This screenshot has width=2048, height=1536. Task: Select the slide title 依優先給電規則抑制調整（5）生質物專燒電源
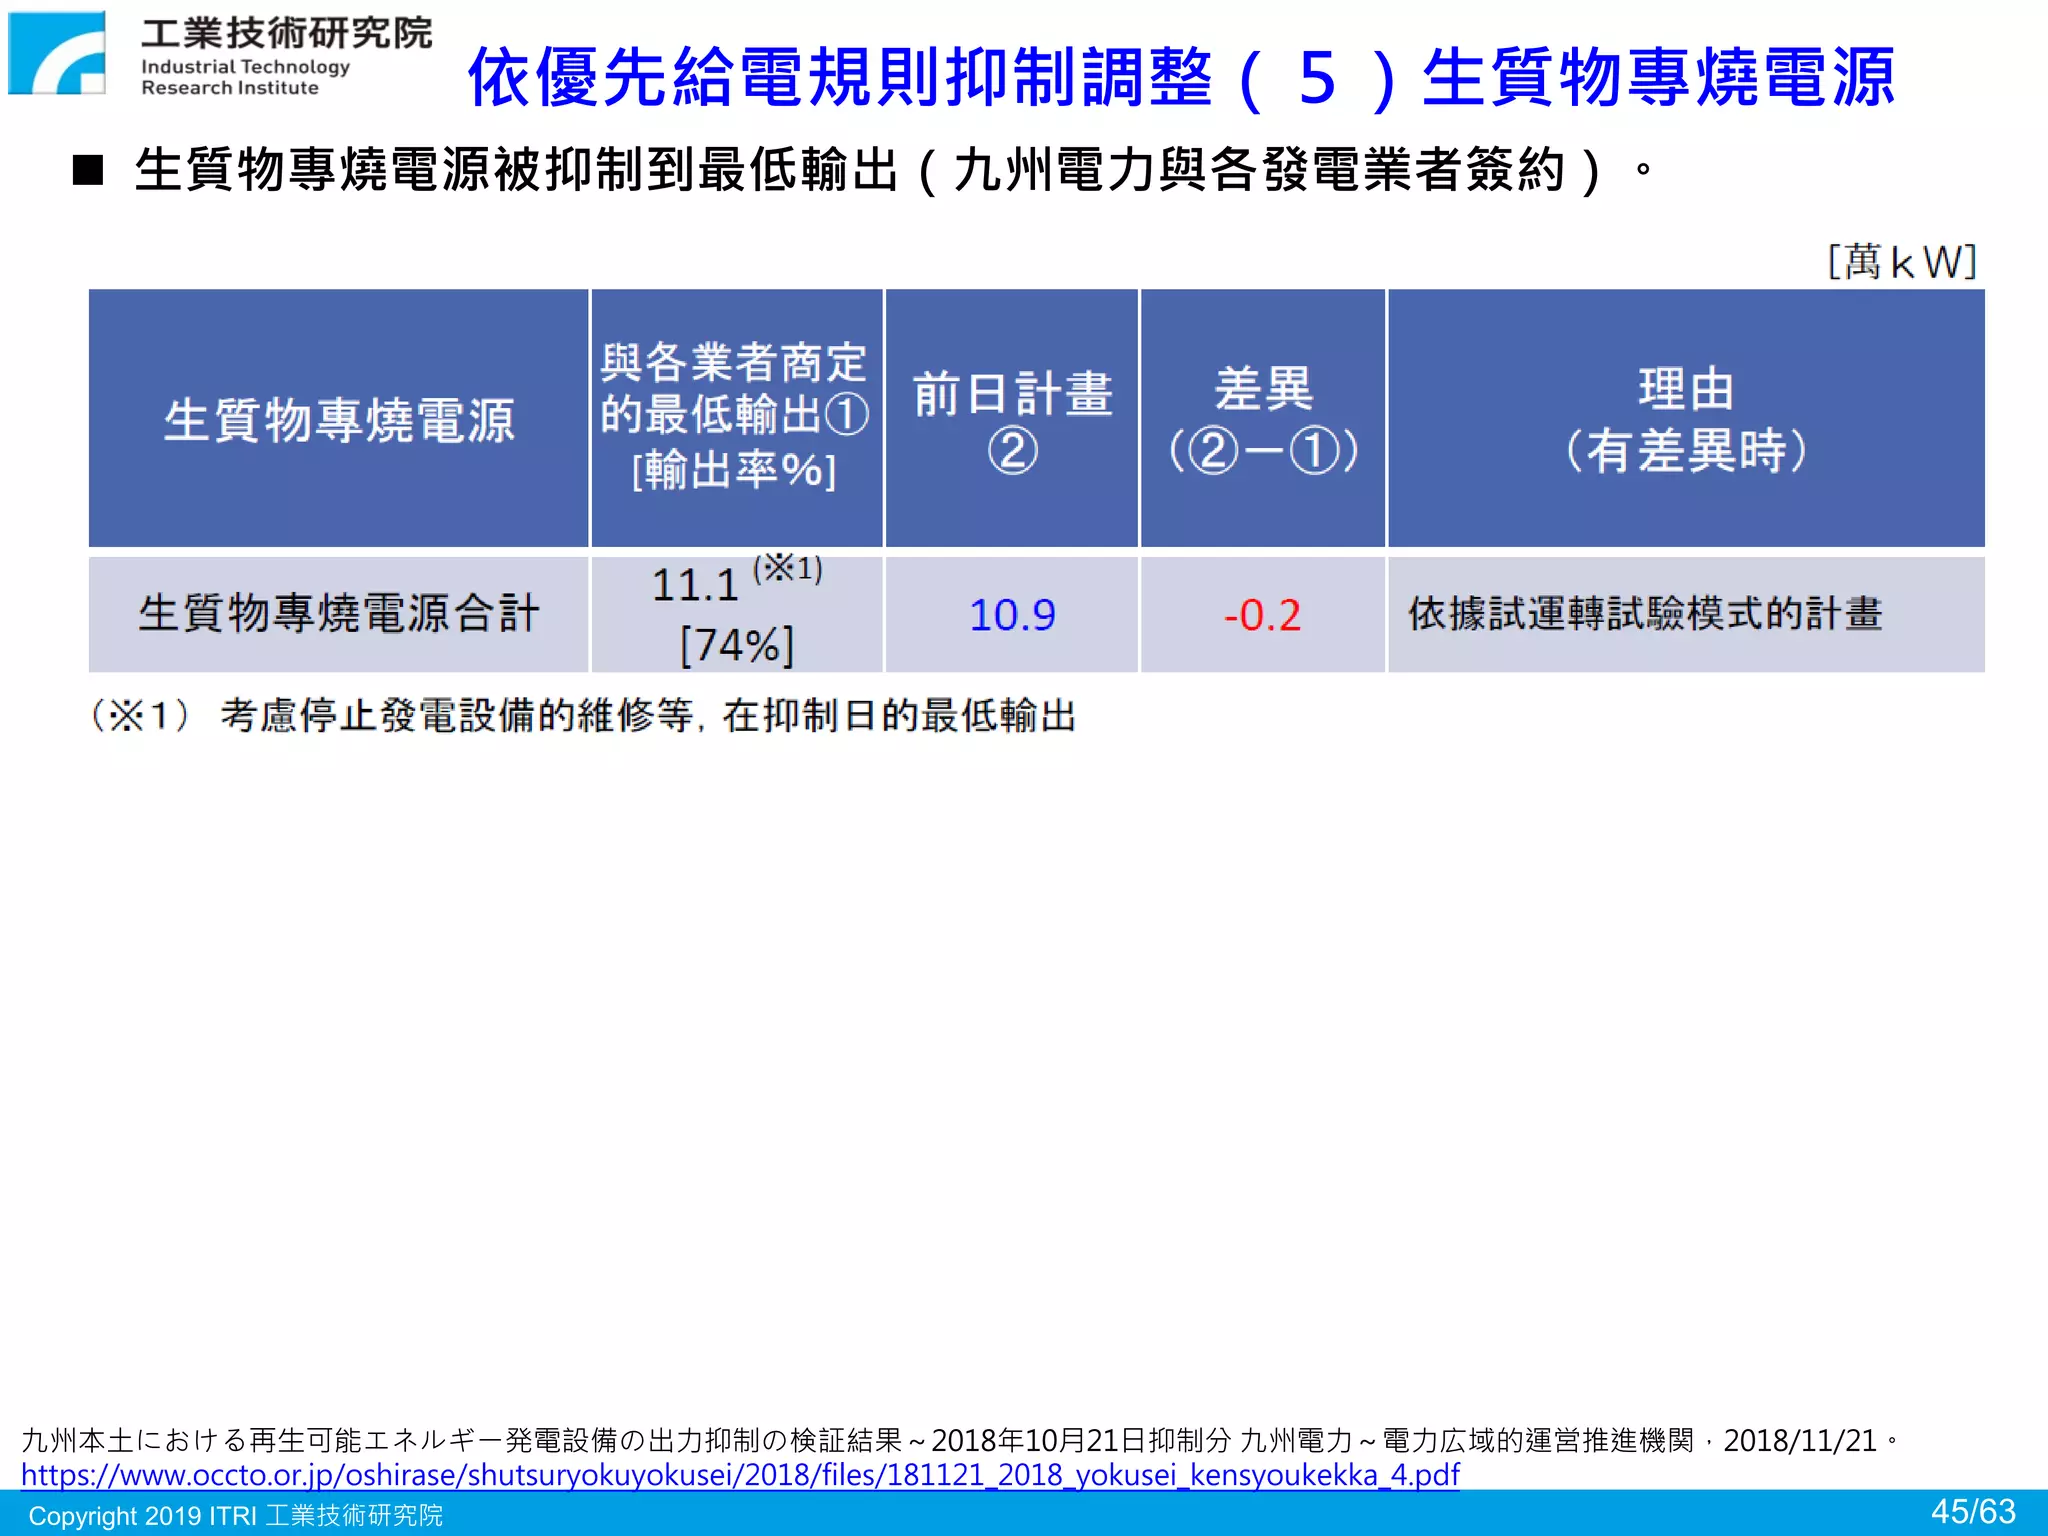1181,77
